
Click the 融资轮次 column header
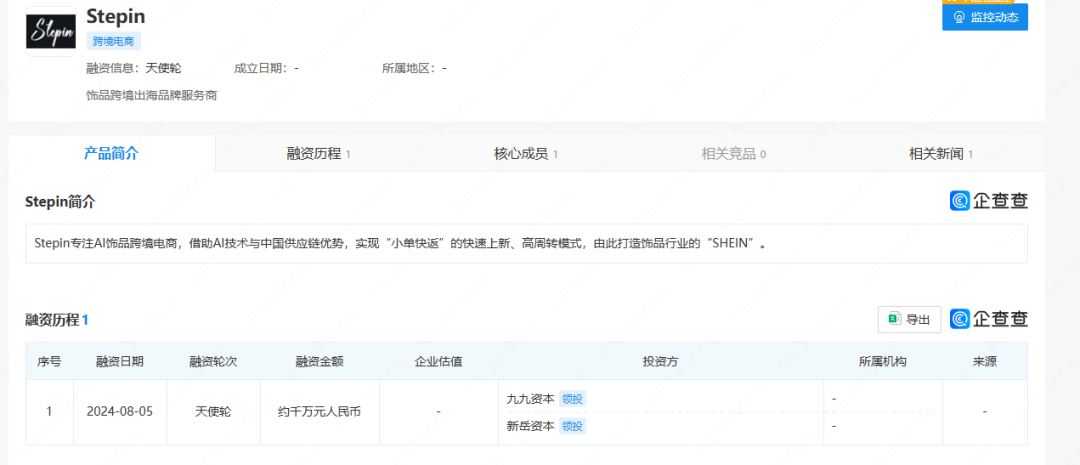pos(214,361)
